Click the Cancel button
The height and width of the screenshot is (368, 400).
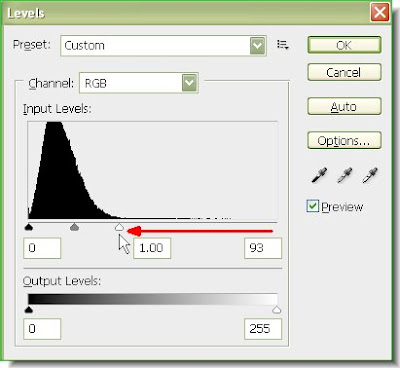click(x=344, y=72)
